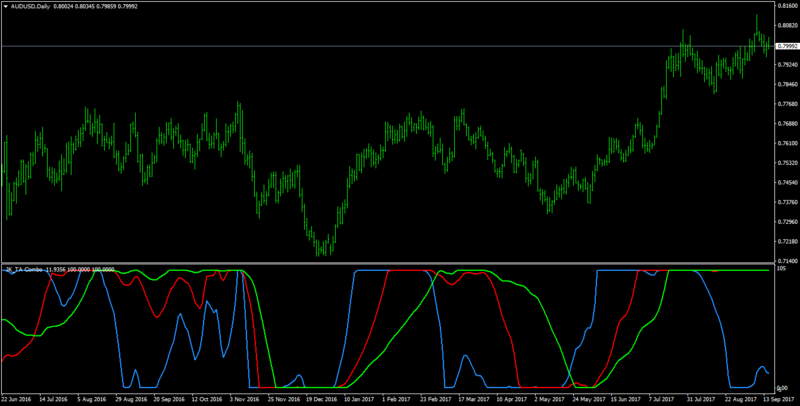Click the 0.74540 price axis label
This screenshot has height=406, width=800.
click(787, 183)
